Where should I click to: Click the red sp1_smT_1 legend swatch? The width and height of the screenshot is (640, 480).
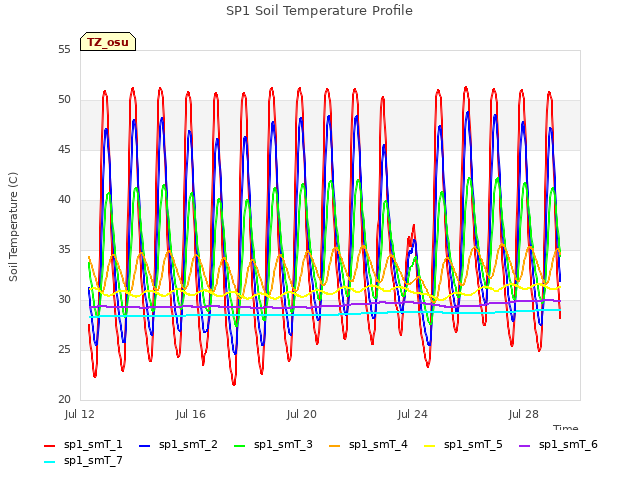(49, 446)
